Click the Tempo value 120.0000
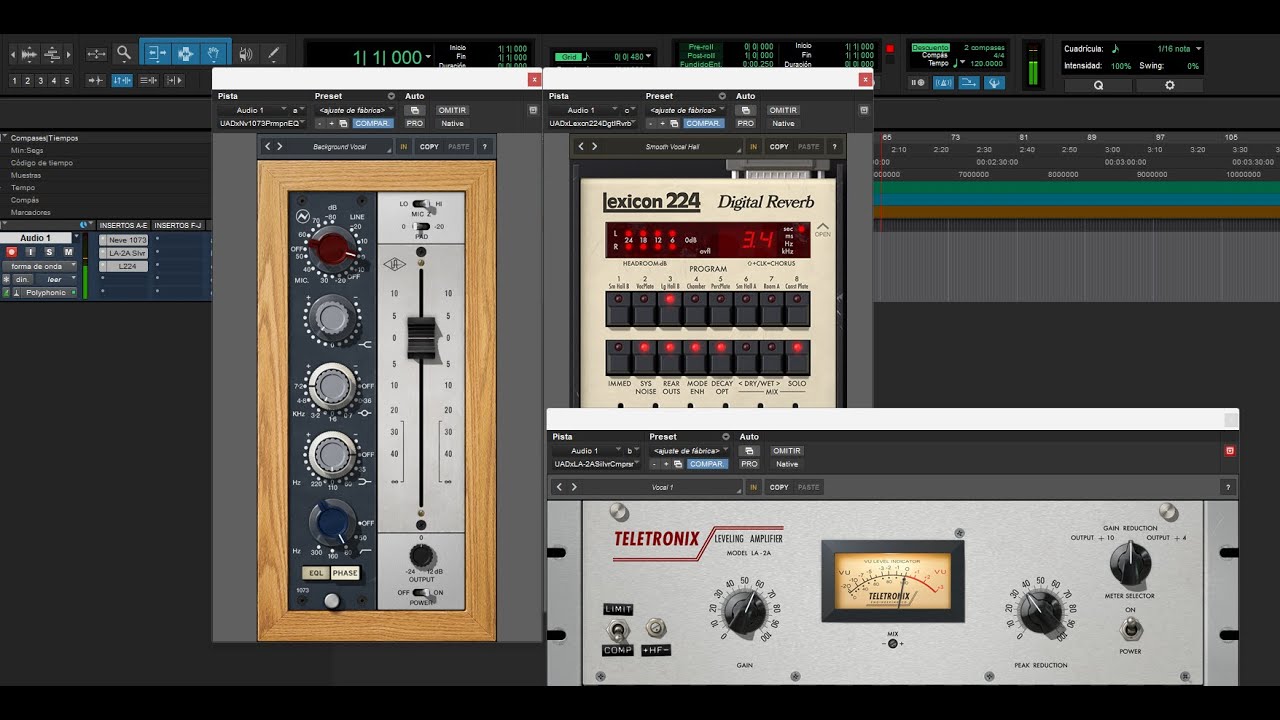This screenshot has width=1280, height=720. pos(986,63)
